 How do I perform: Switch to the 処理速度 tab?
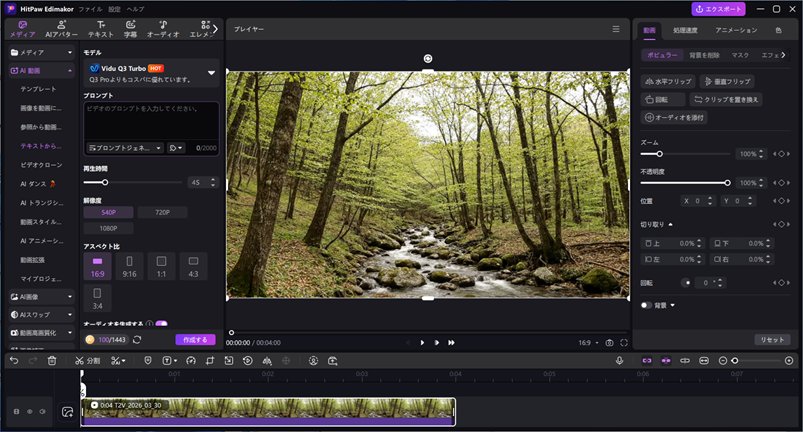coord(685,30)
